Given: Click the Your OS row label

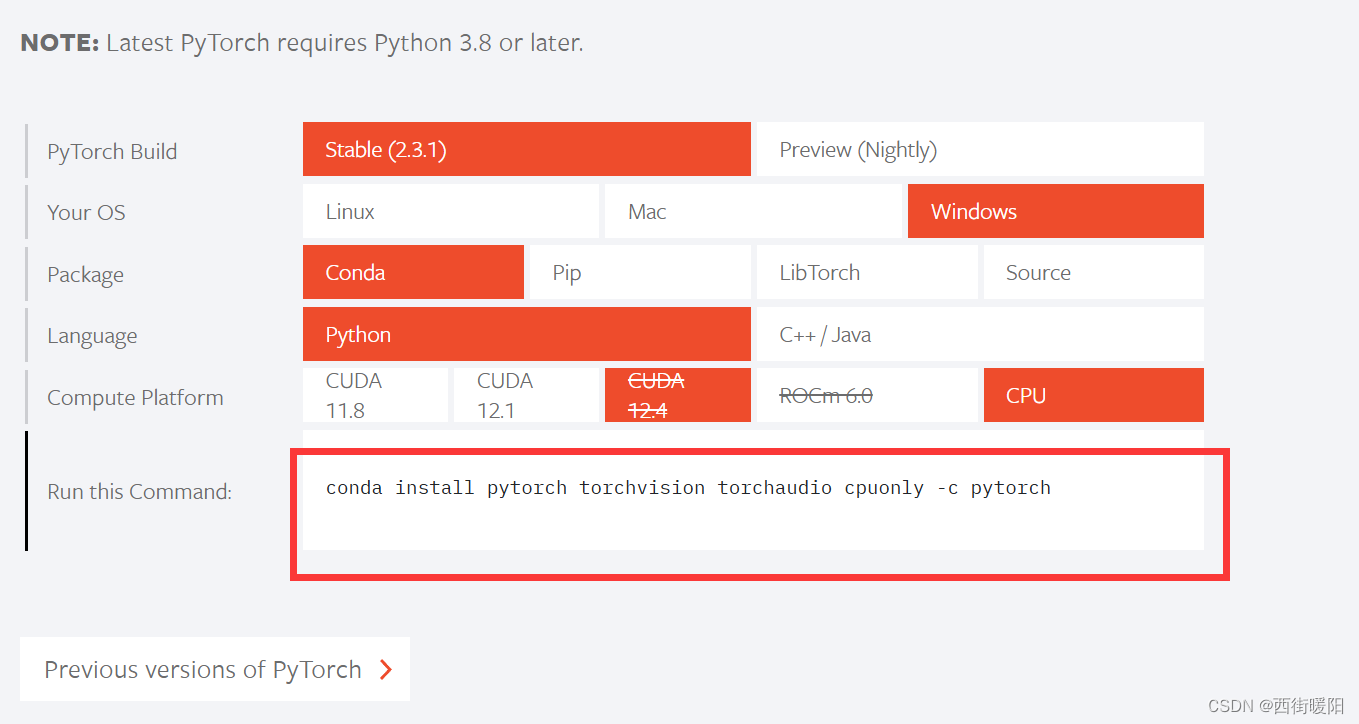Looking at the screenshot, I should (x=86, y=212).
